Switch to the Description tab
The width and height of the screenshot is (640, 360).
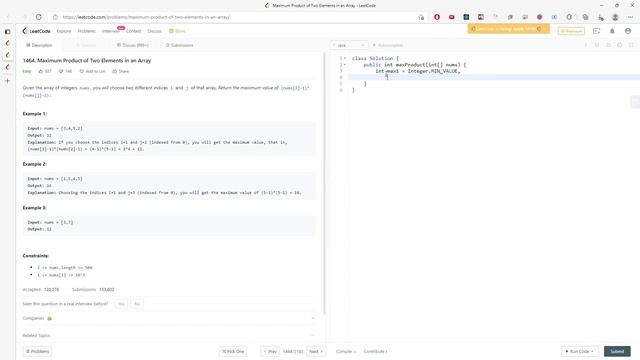[x=39, y=45]
